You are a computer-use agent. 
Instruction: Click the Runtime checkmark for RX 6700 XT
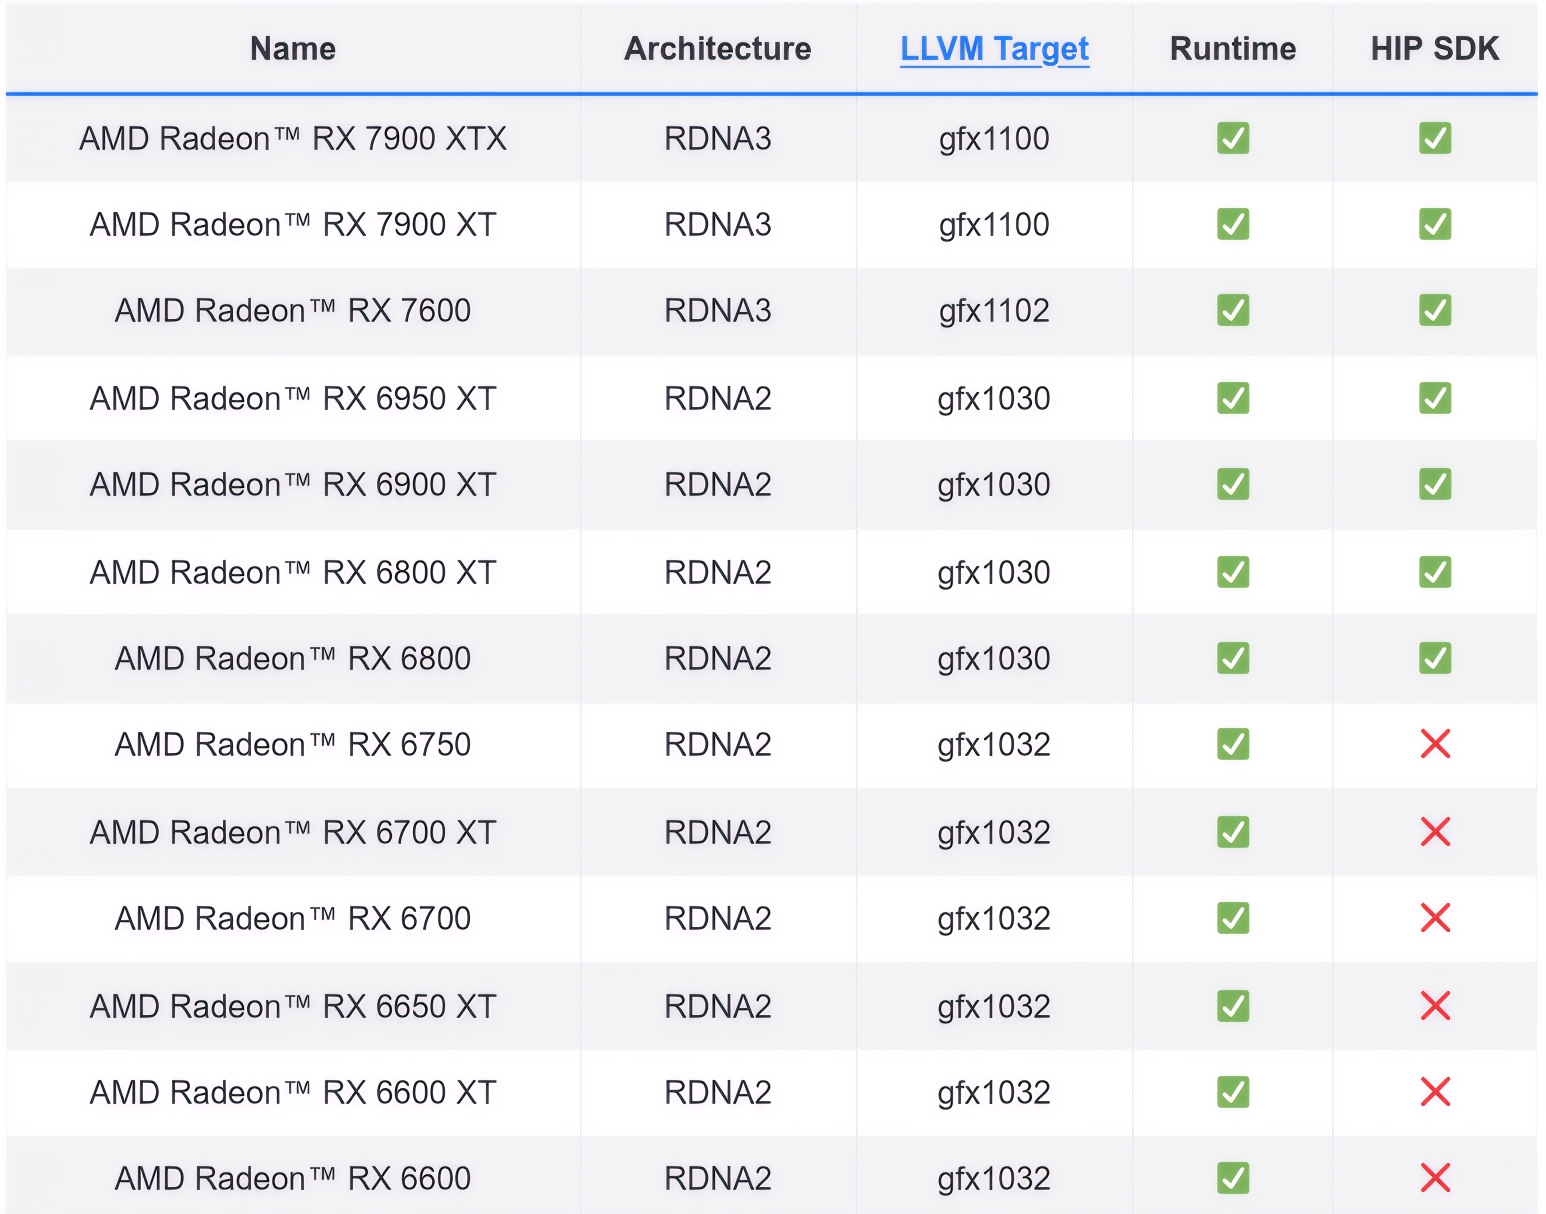click(1233, 832)
